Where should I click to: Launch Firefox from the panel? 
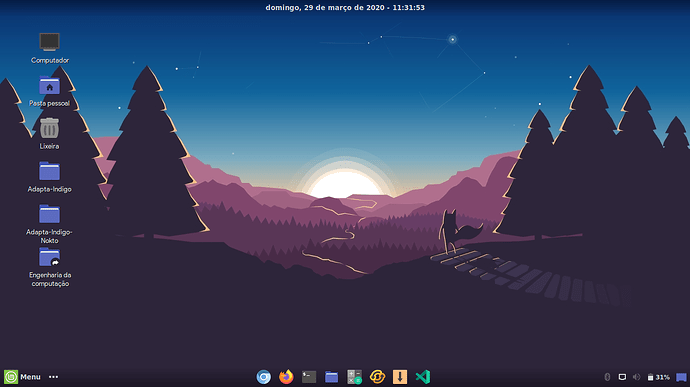(x=286, y=377)
